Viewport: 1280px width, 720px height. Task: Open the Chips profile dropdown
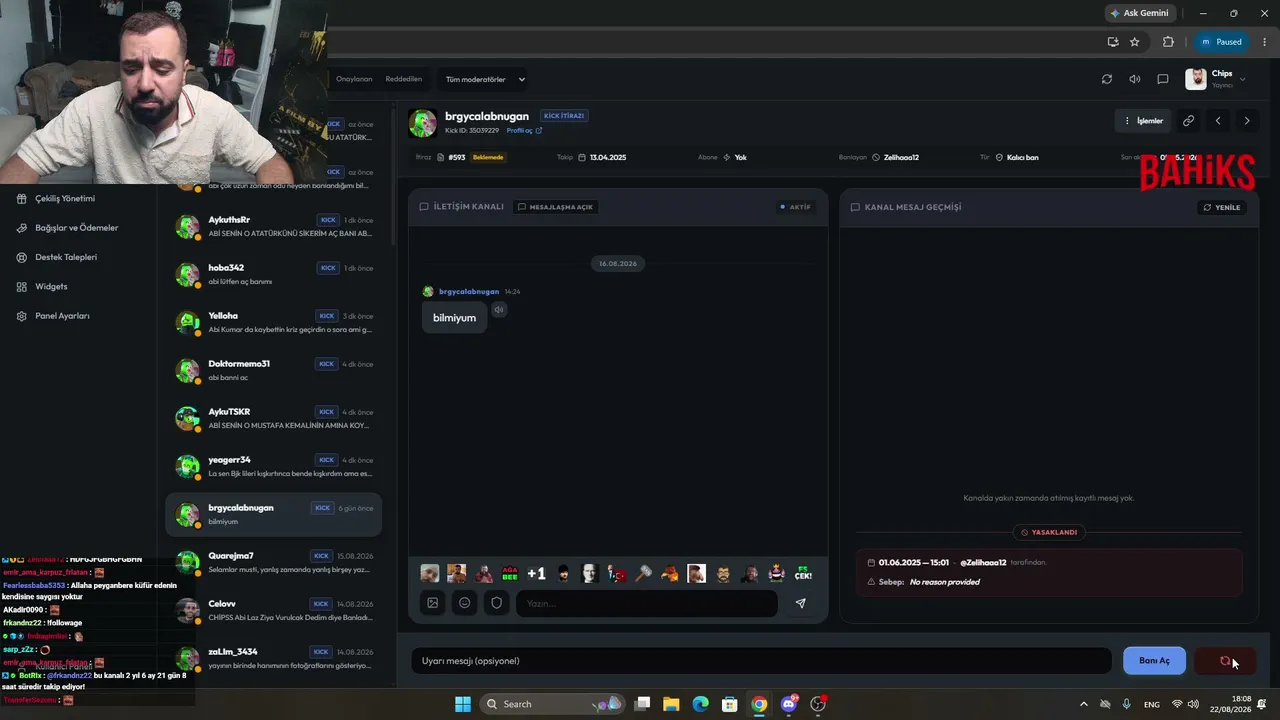[x=1216, y=79]
